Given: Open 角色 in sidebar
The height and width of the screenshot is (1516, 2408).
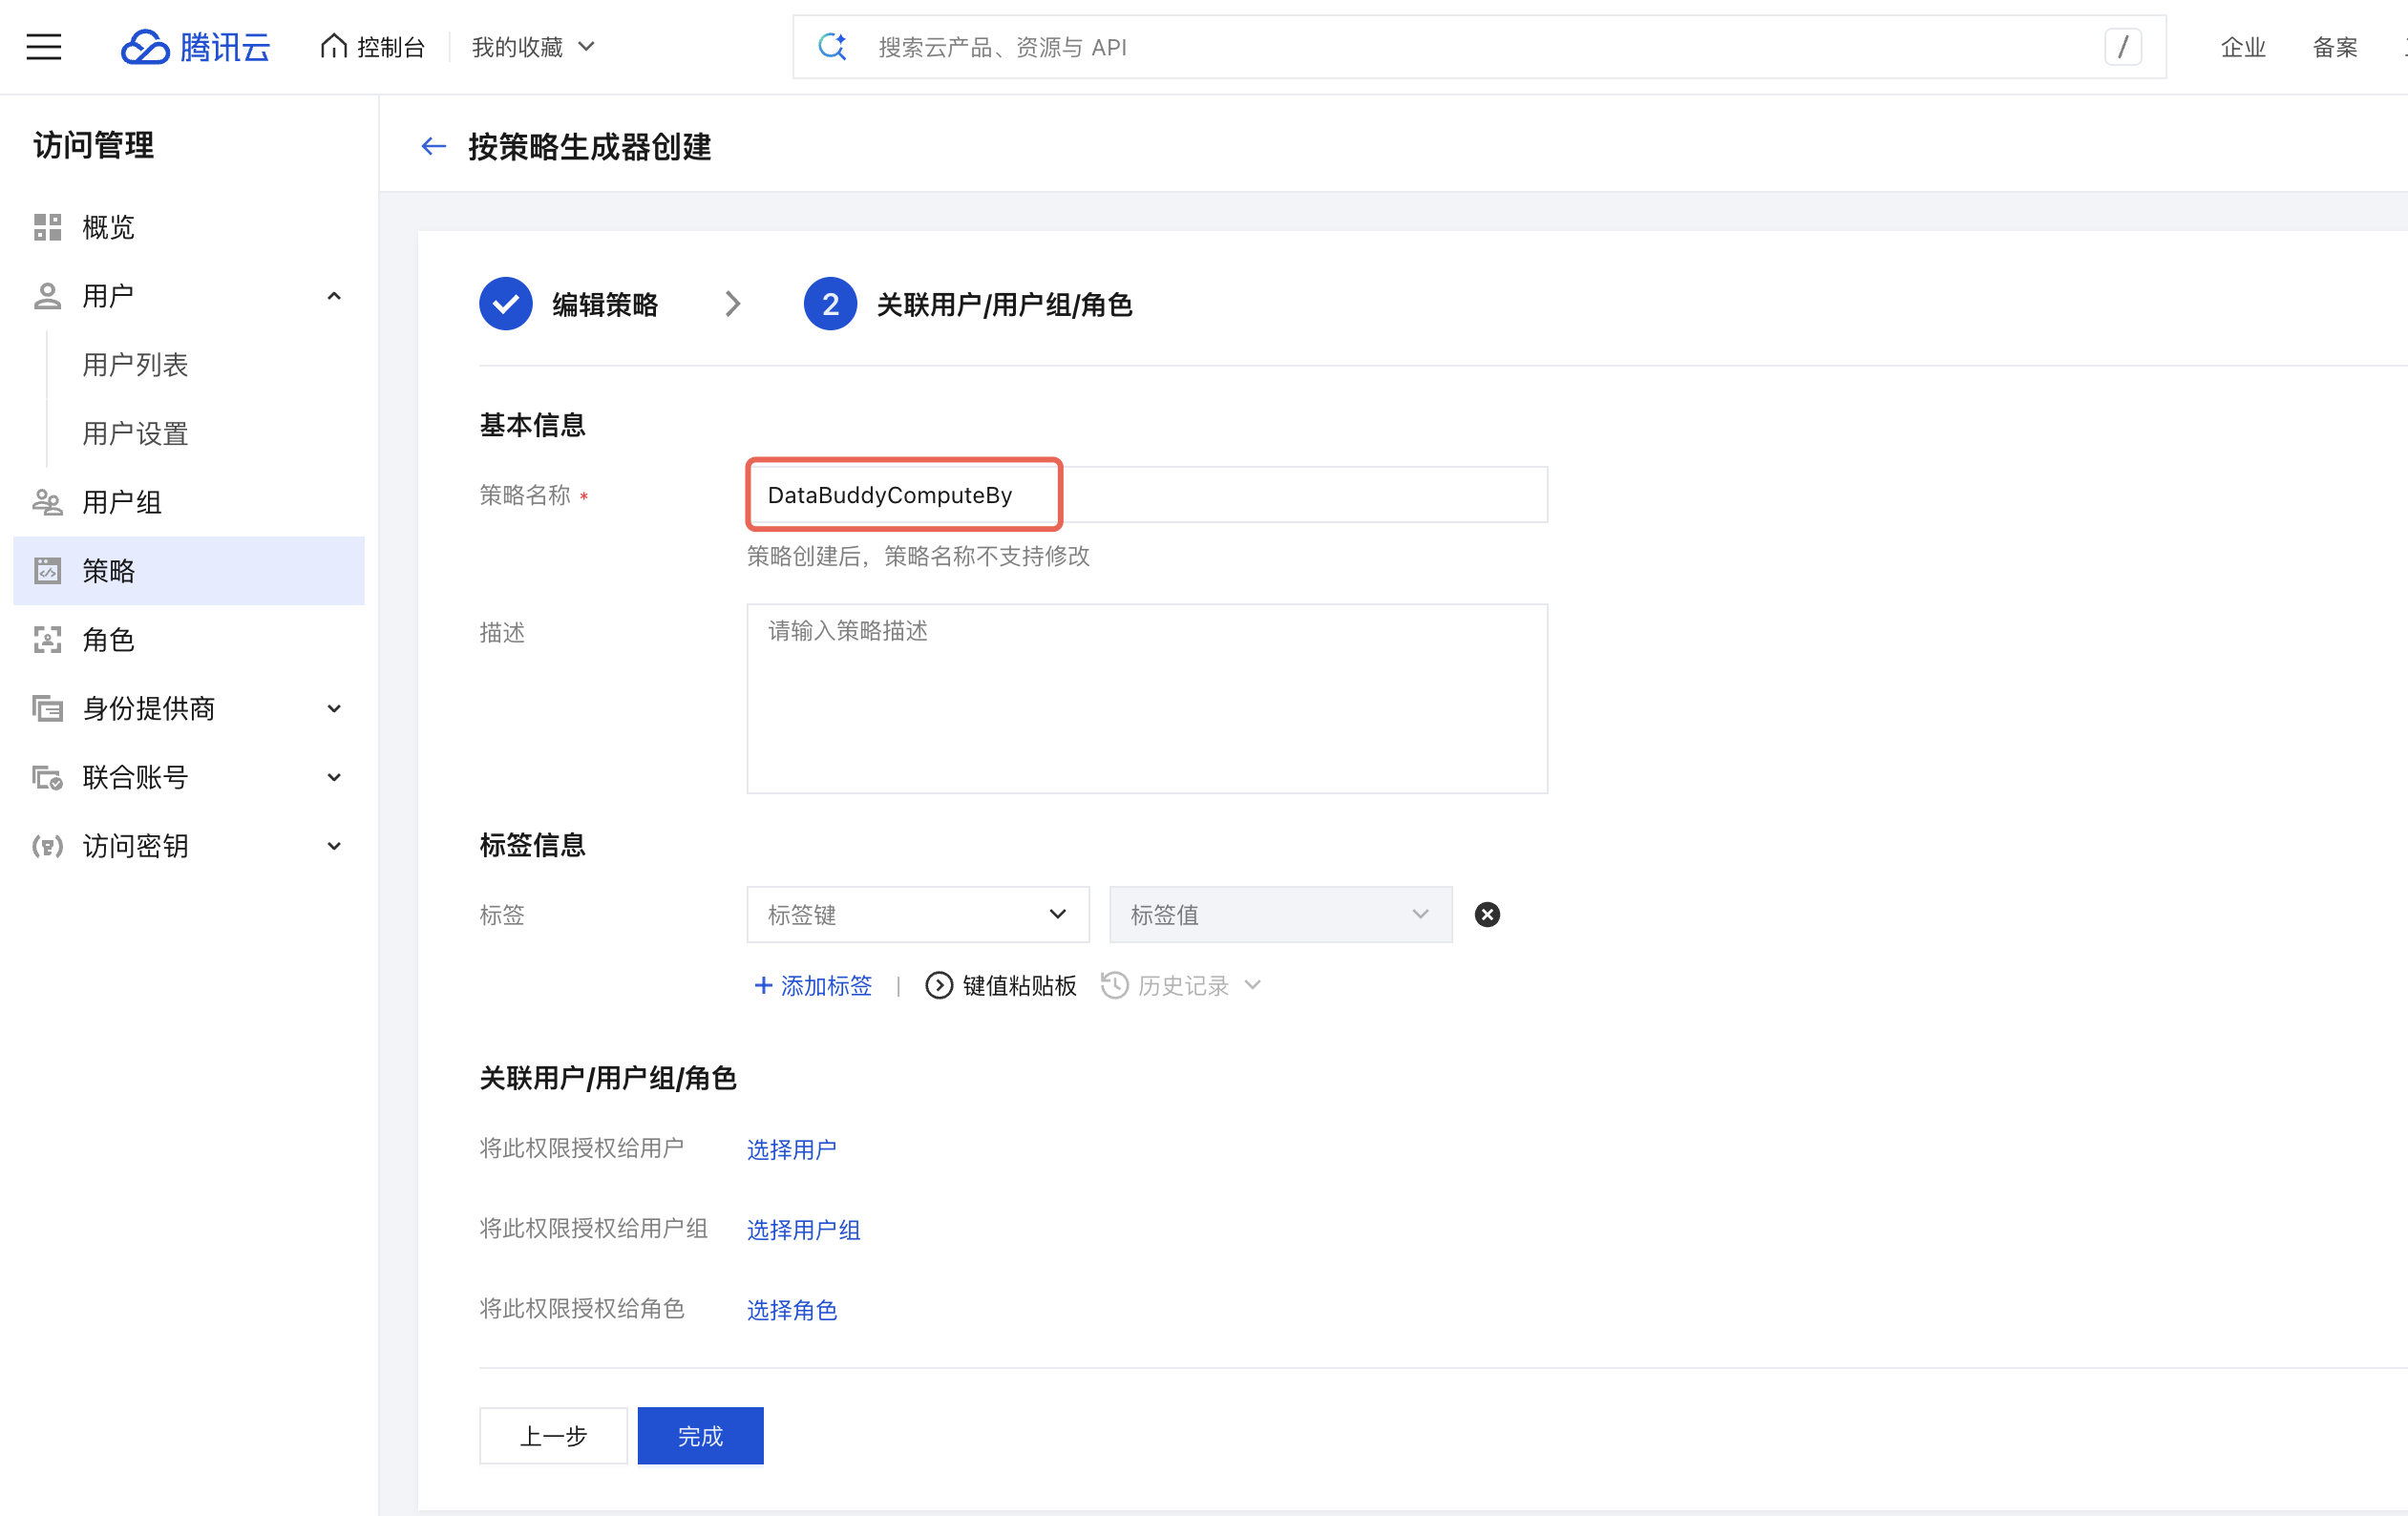Looking at the screenshot, I should 188,640.
